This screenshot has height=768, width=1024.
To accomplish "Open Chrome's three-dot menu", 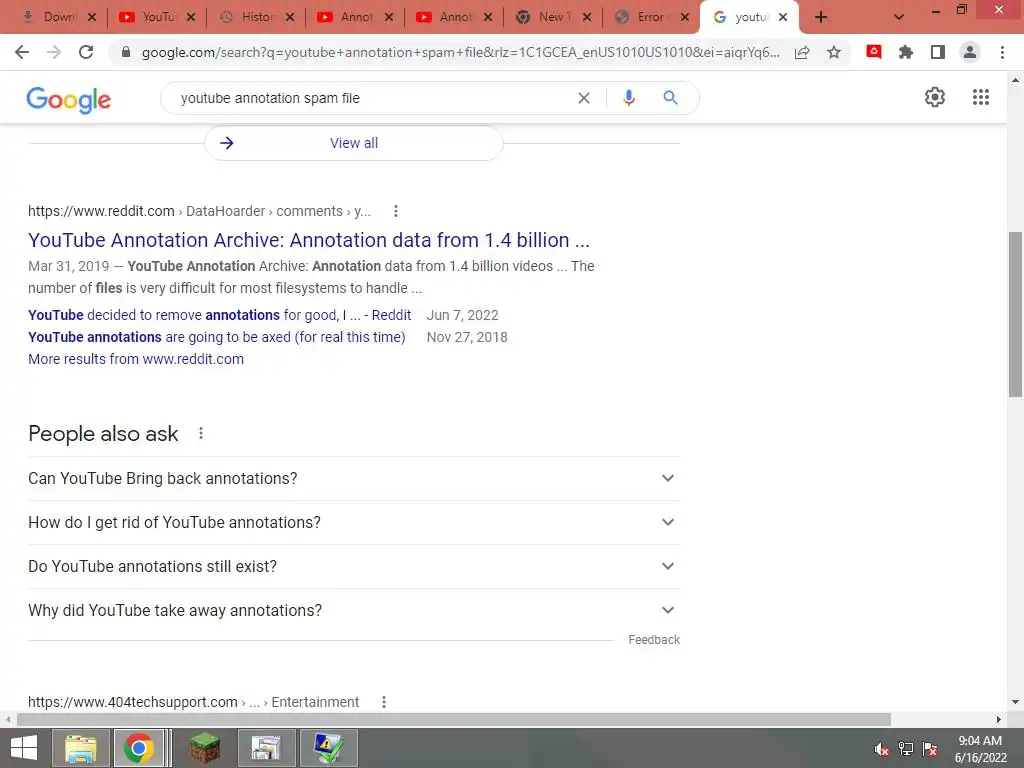I will pos(1002,52).
